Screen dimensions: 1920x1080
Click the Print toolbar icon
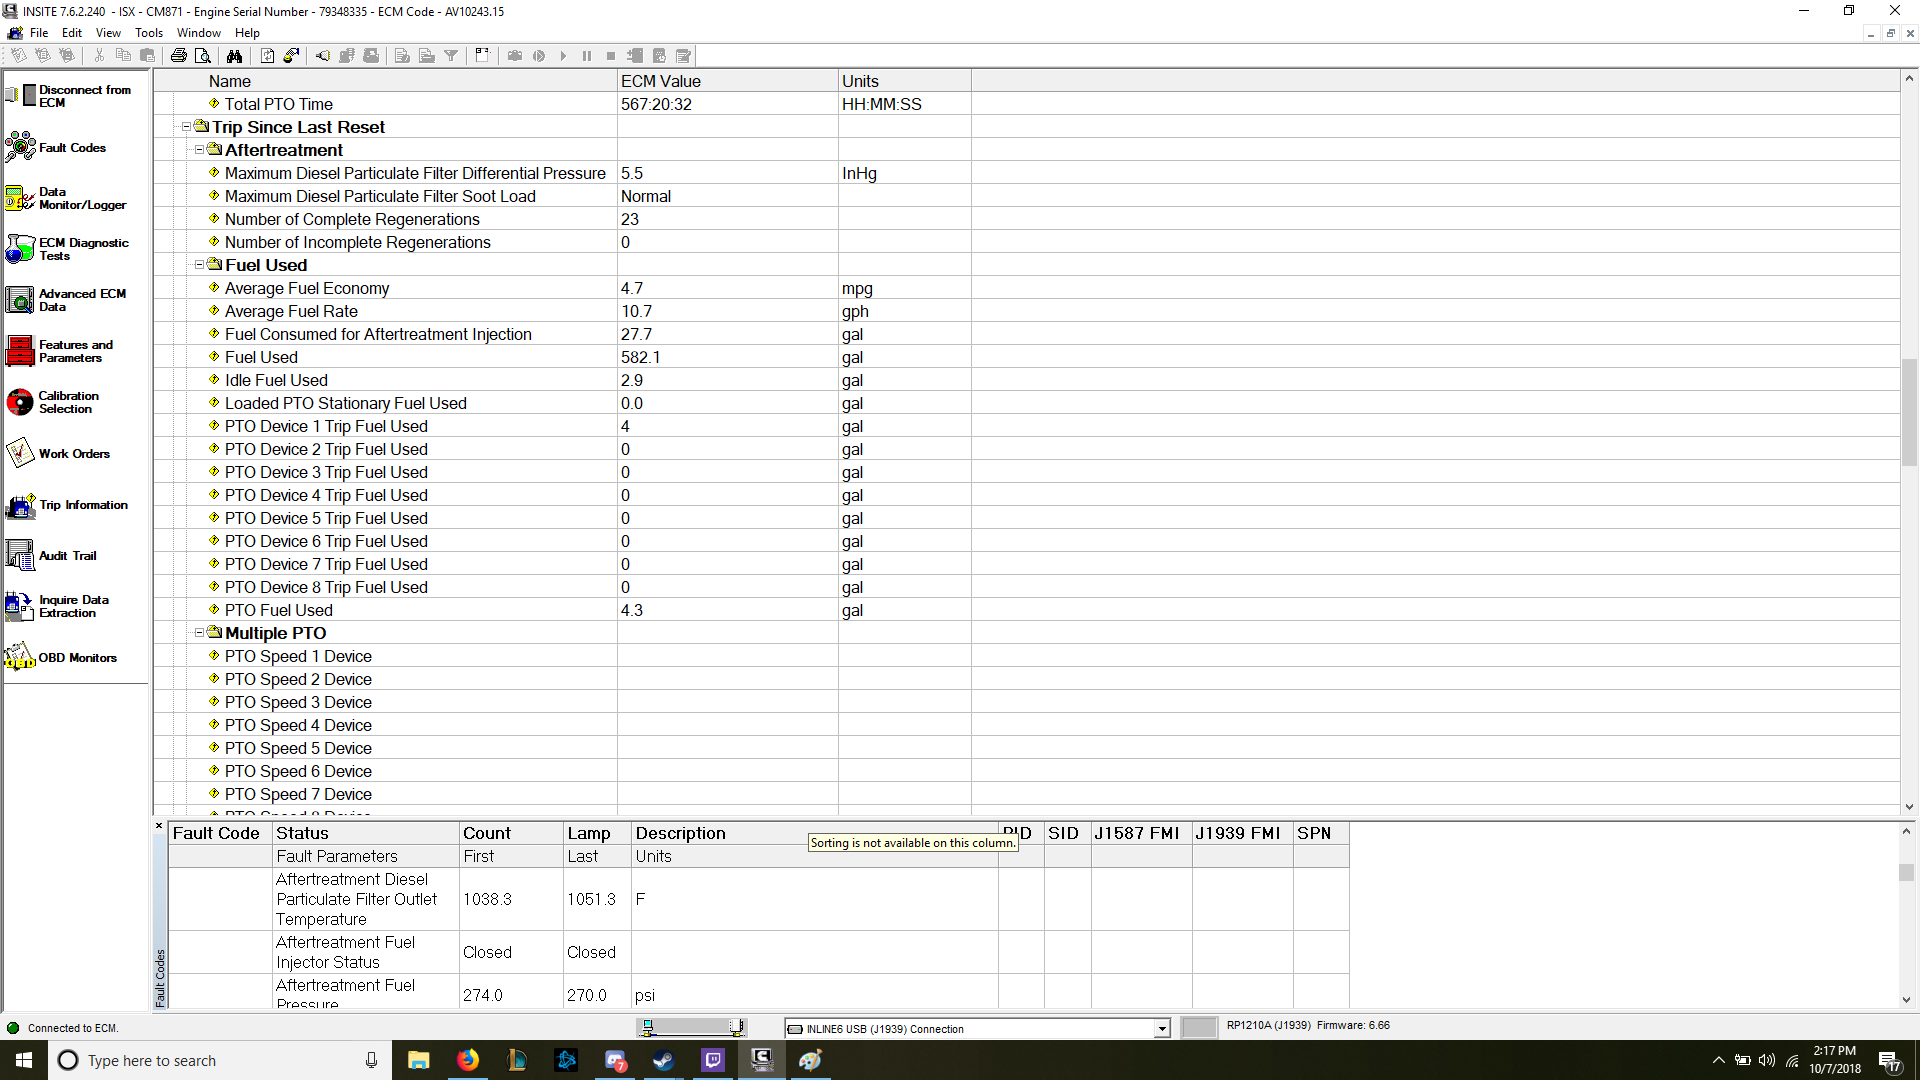[178, 56]
